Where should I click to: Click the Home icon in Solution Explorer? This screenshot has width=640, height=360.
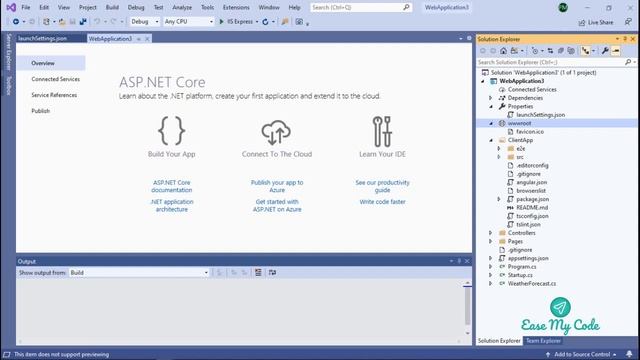click(503, 51)
